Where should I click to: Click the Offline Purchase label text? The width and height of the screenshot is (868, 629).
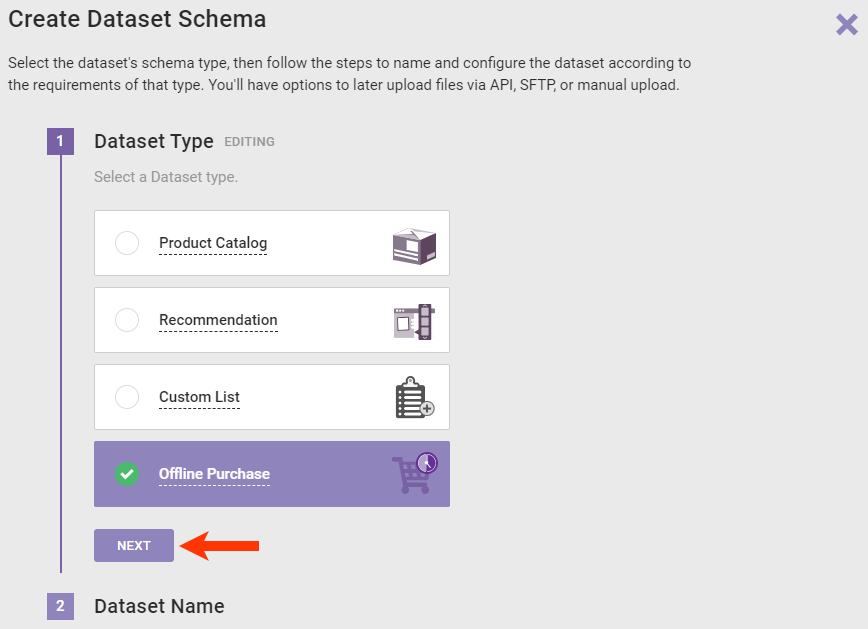click(x=214, y=474)
